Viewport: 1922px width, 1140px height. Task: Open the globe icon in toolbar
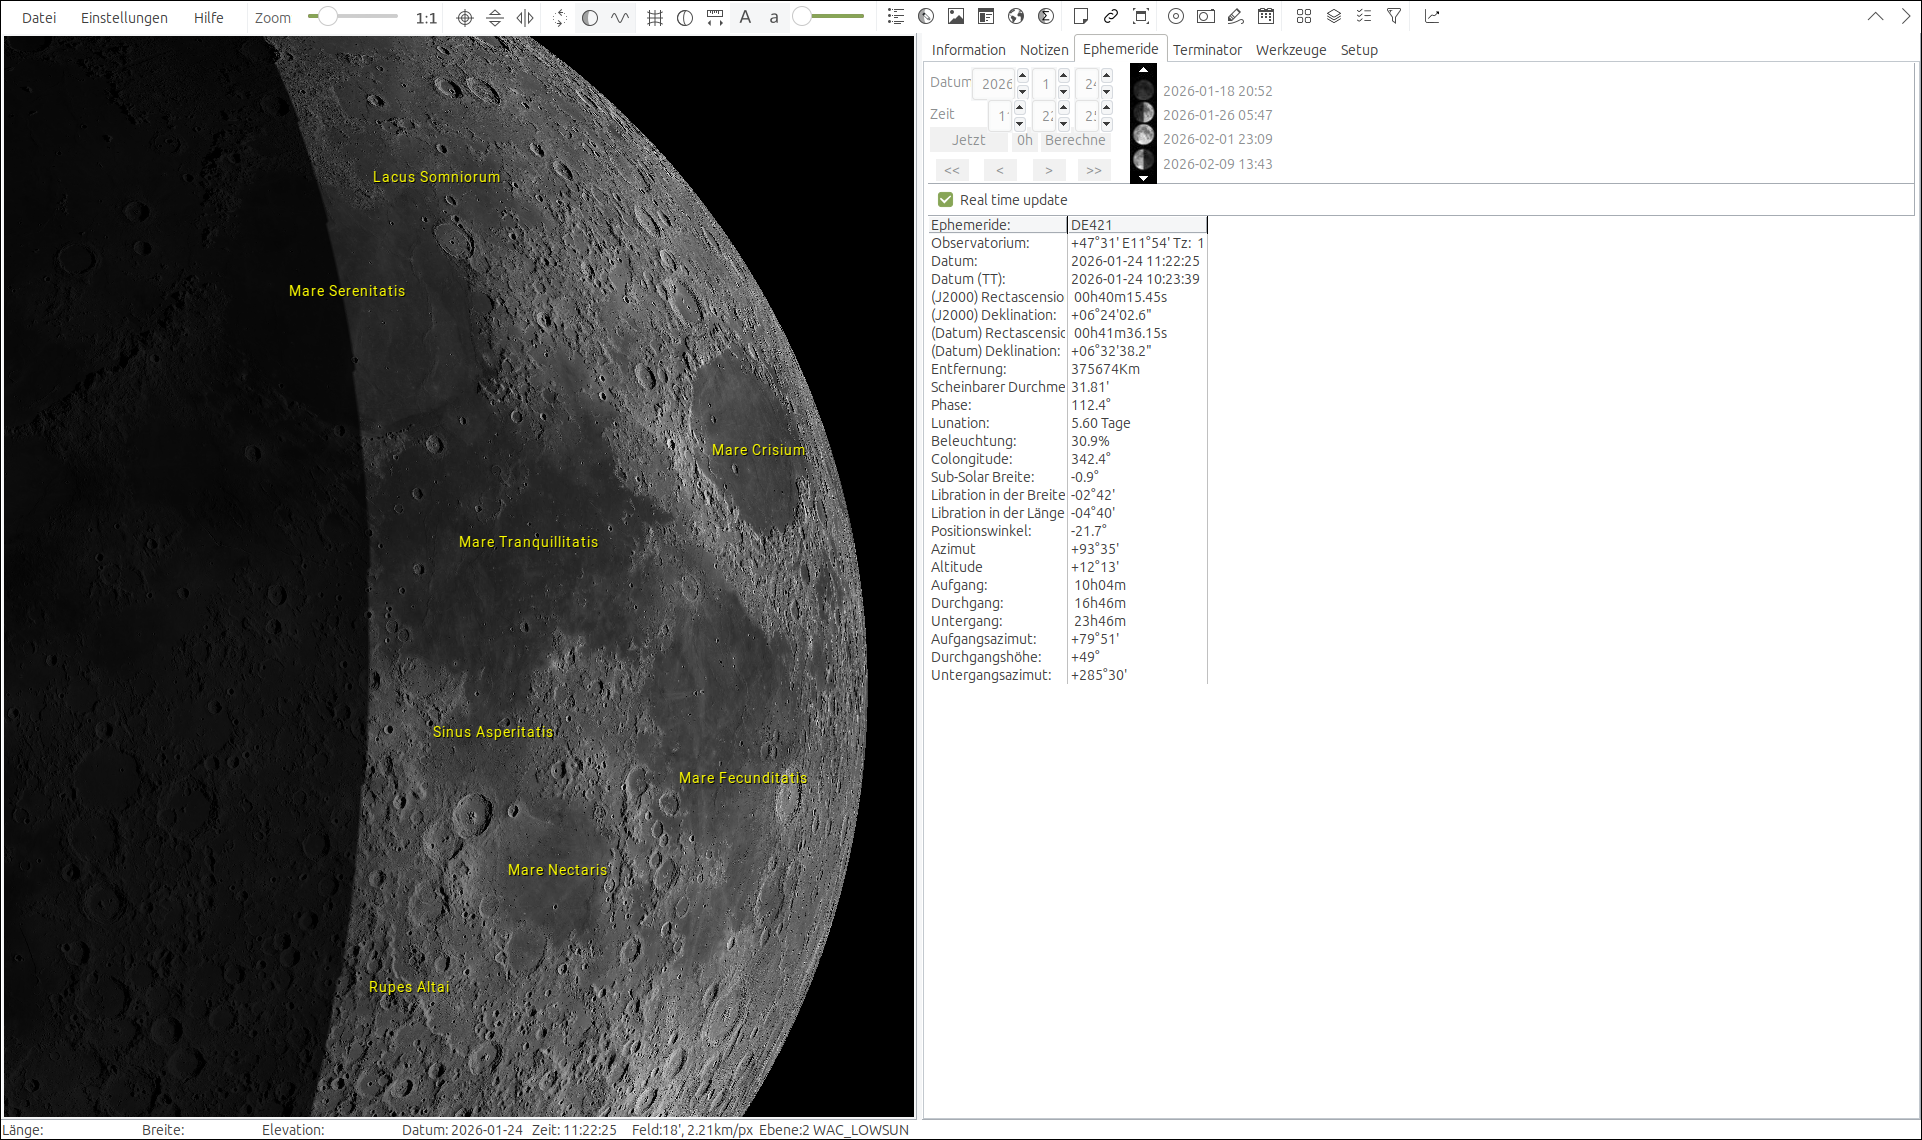(1016, 16)
